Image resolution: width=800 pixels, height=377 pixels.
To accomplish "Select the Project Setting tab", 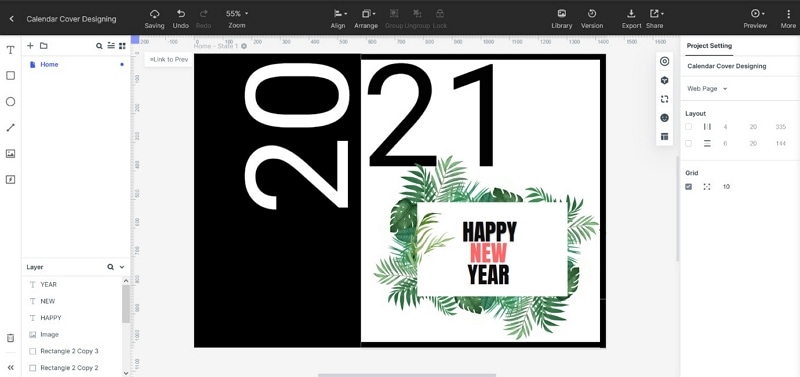I will pos(709,46).
